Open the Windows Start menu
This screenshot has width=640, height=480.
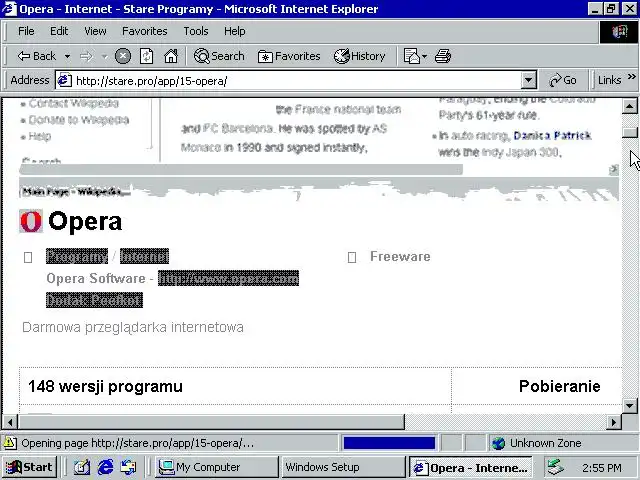[29, 467]
